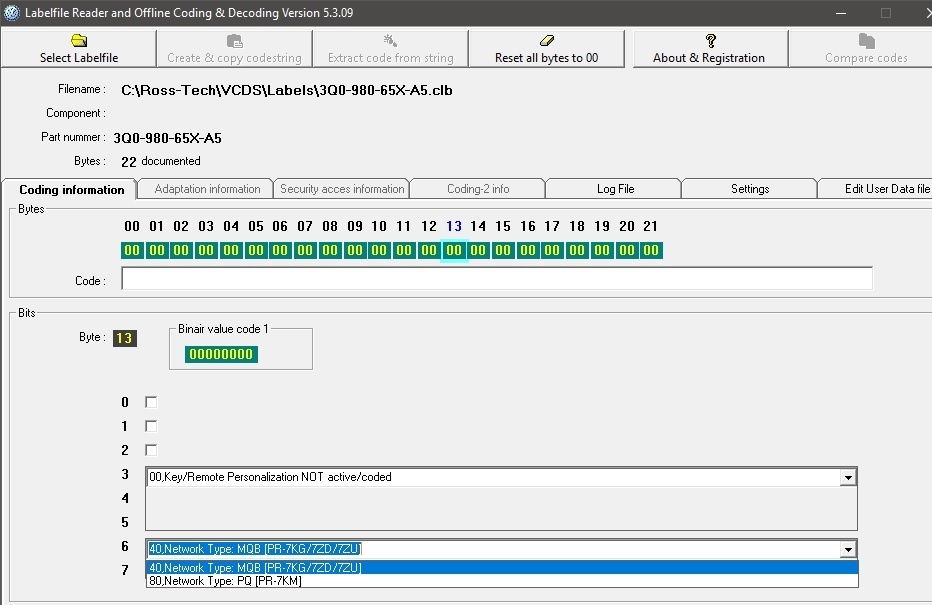Toggle bit 2 checkbox
The height and width of the screenshot is (605, 932).
[151, 450]
